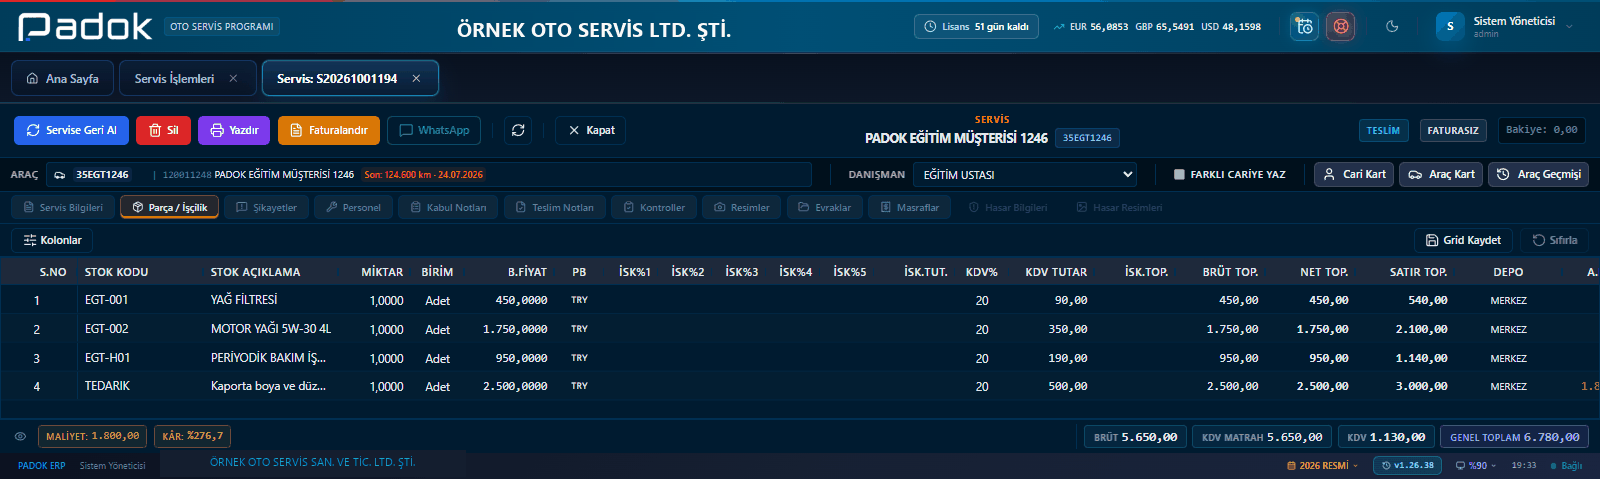Click the EUR exchange rate trend icon

[1058, 27]
